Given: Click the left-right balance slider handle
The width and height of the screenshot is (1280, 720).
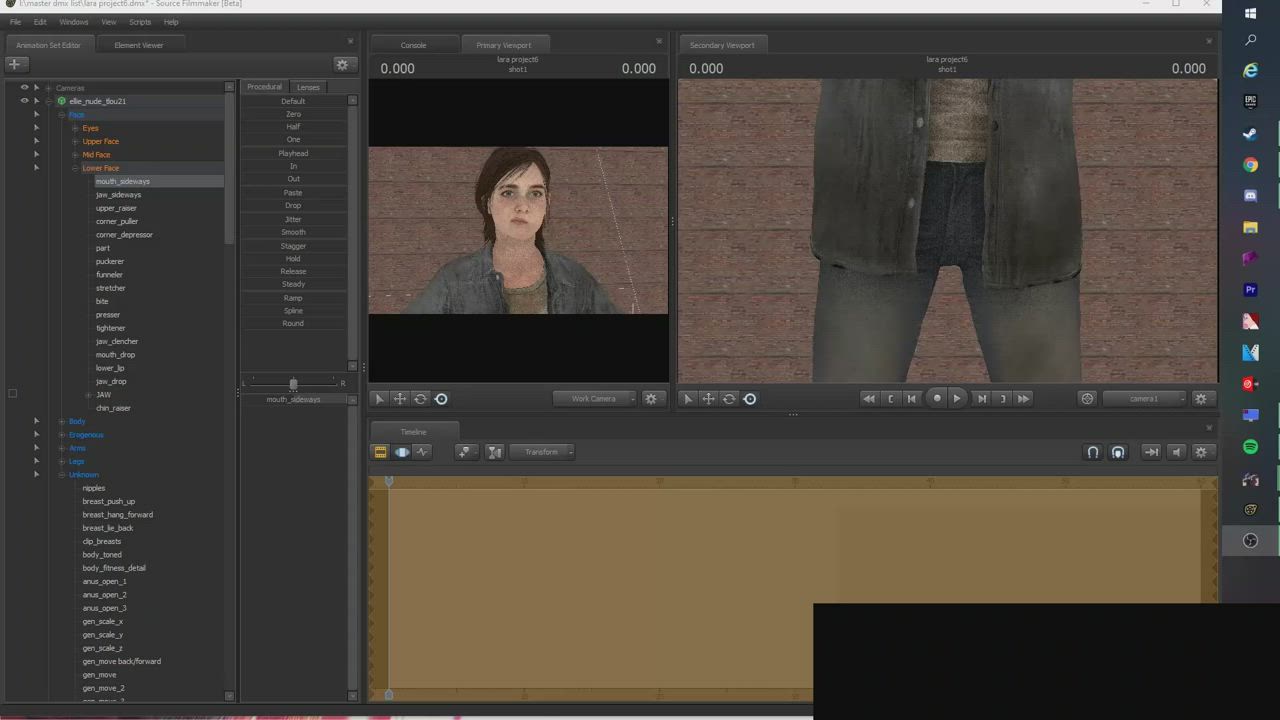Looking at the screenshot, I should 293,384.
